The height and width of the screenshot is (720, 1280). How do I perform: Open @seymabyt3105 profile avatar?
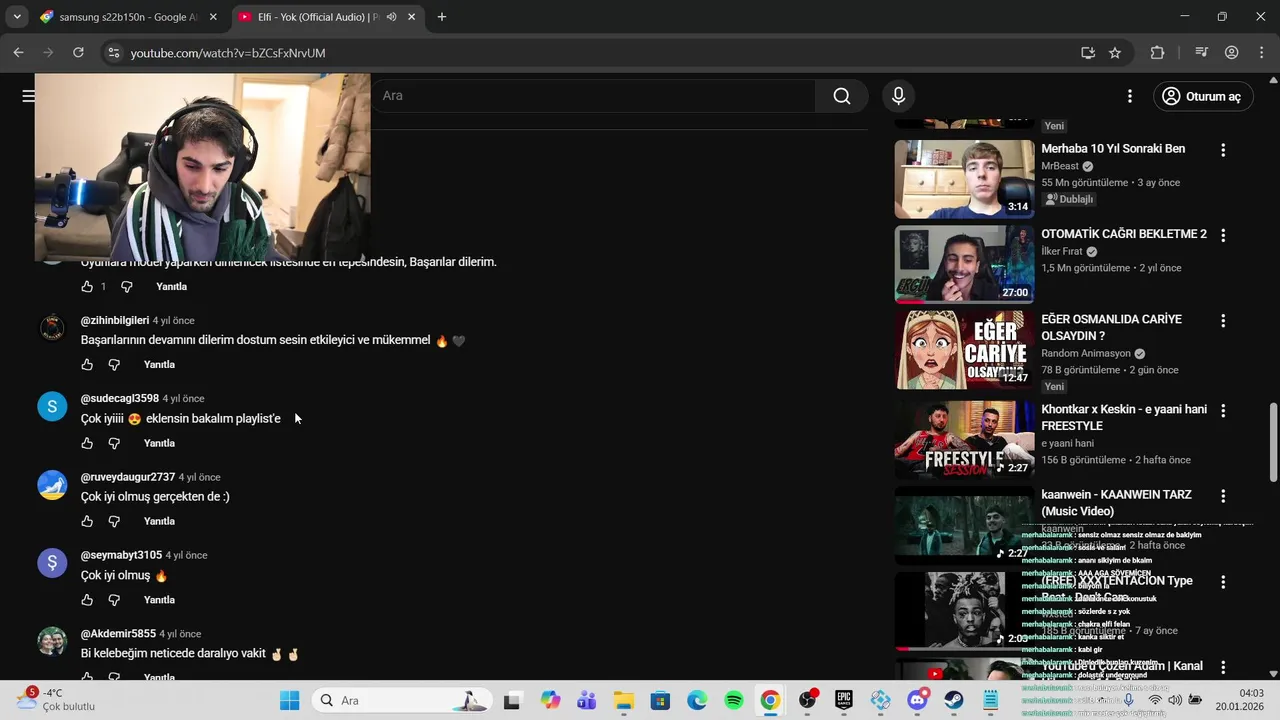[52, 563]
